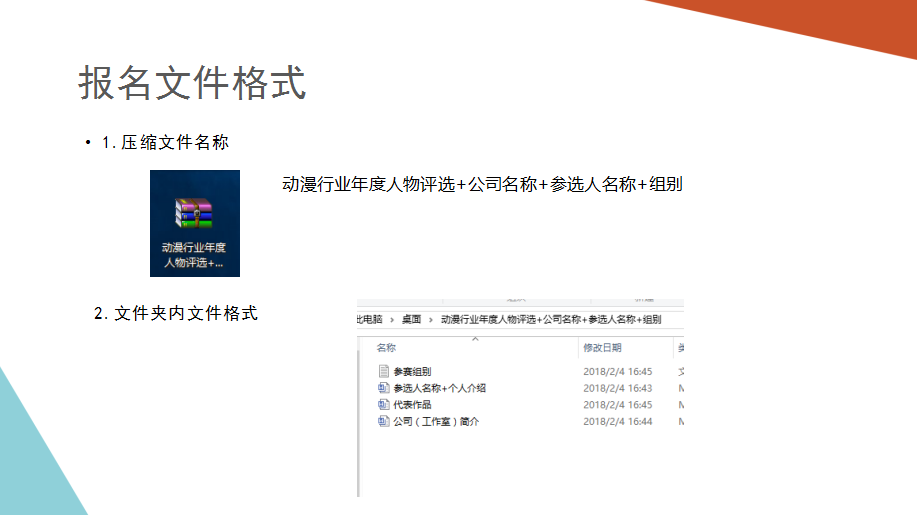Expand the chevron after 桌面 breadcrumb
The image size is (917, 515).
pyautogui.click(x=431, y=320)
